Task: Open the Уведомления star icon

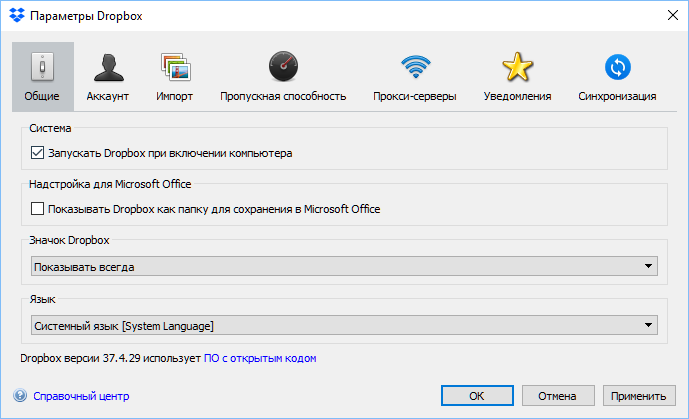Action: 517,67
